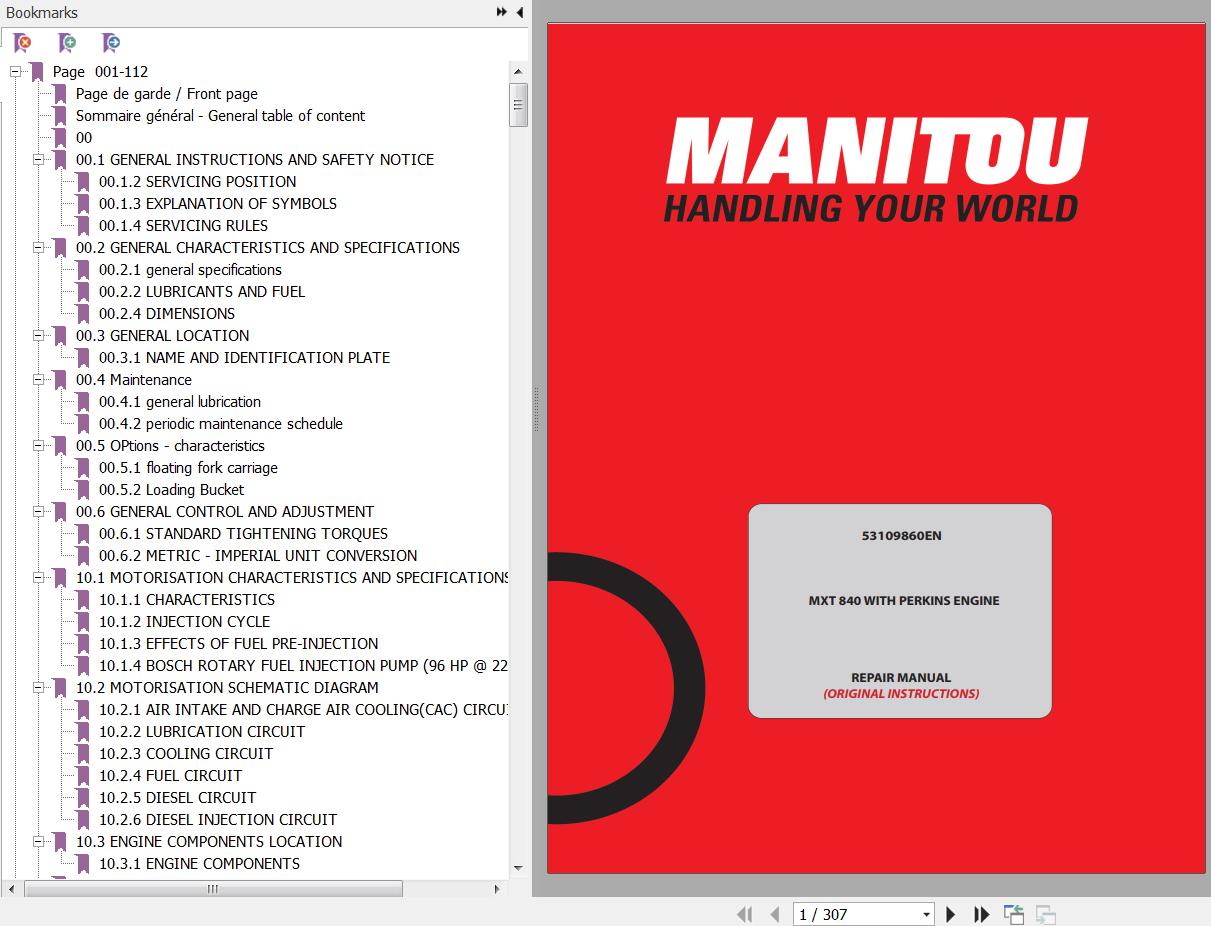The width and height of the screenshot is (1211, 926).
Task: Click the bookmarks horizontal scrollbar right arrow
Action: pos(498,889)
